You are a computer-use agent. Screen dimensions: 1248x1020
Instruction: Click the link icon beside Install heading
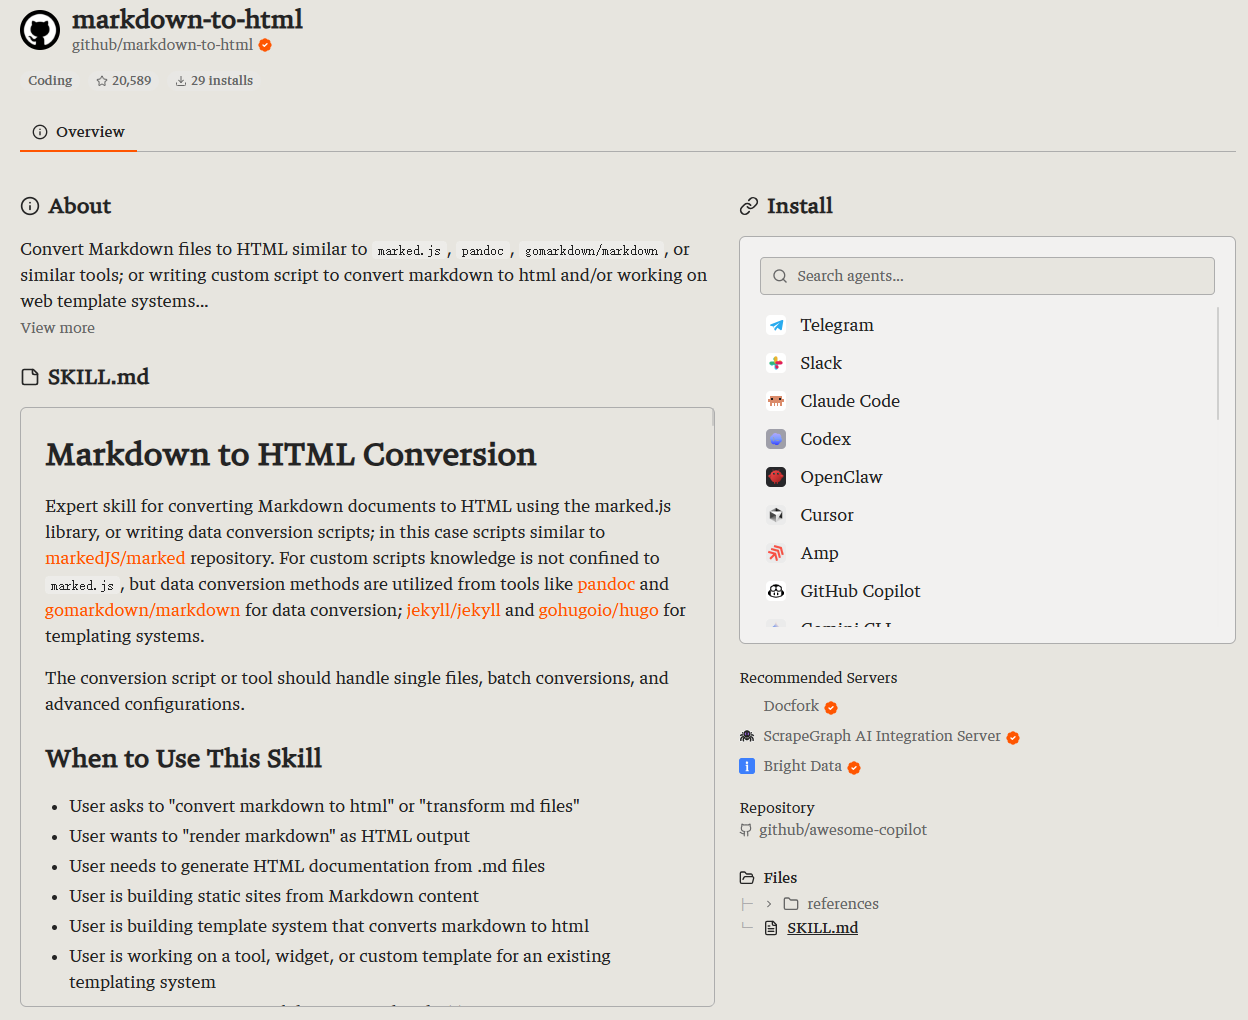749,206
